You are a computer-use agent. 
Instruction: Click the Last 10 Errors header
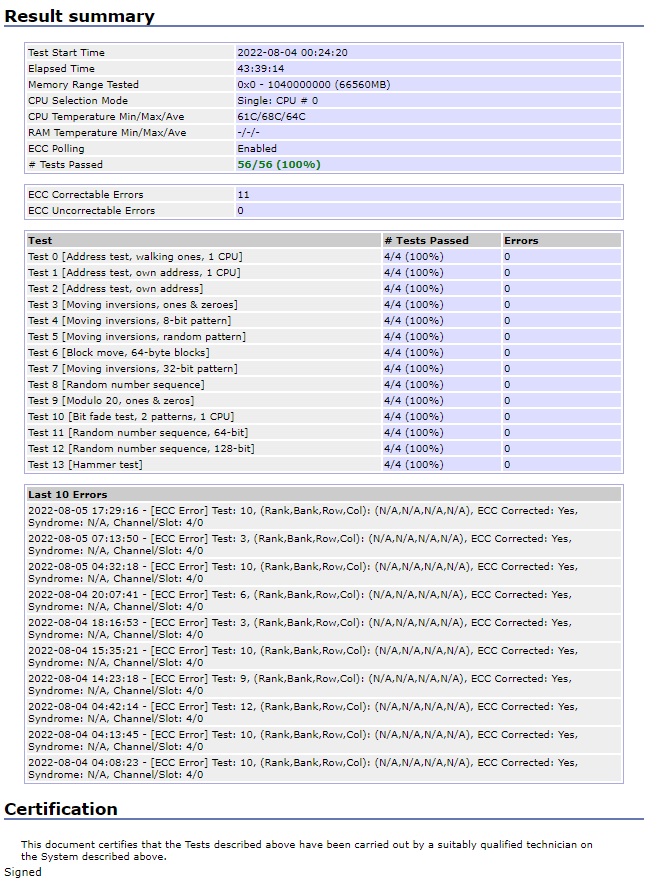click(x=67, y=495)
